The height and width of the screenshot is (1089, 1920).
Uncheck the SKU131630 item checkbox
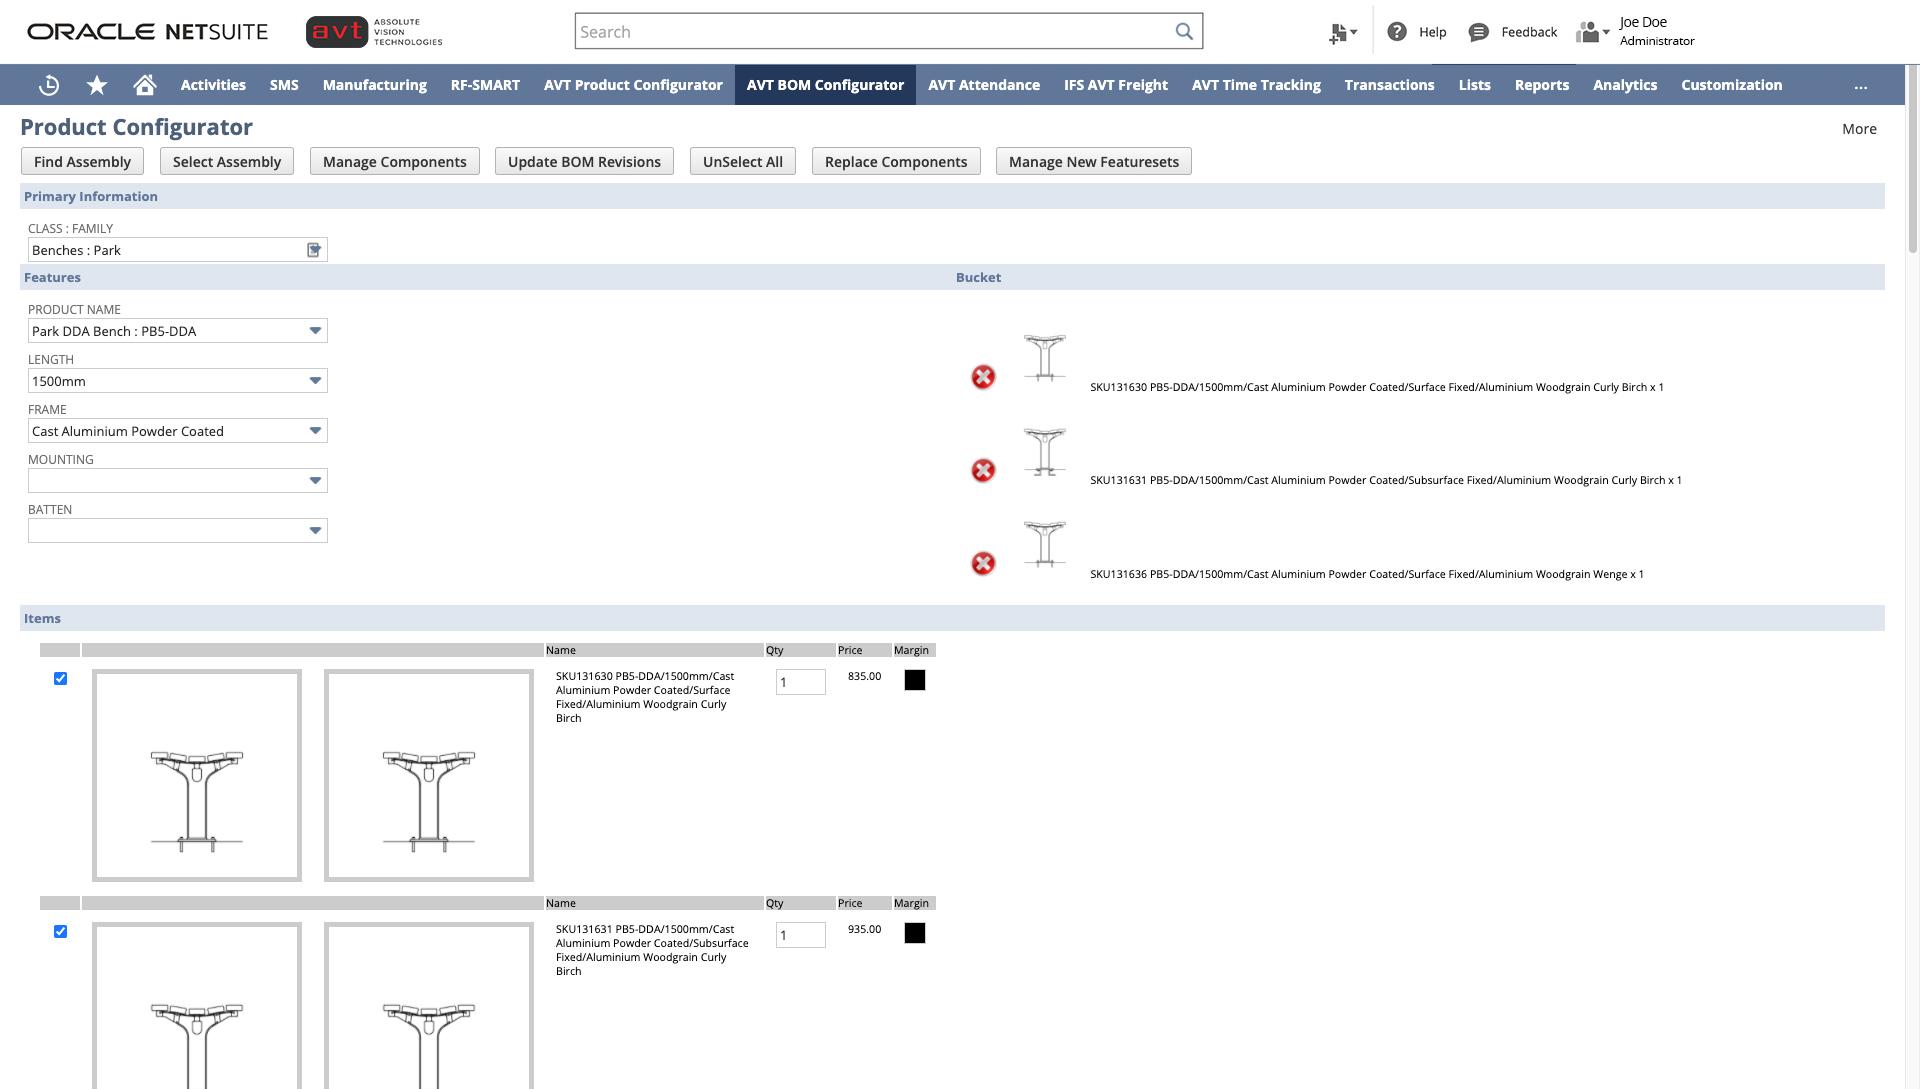point(60,679)
